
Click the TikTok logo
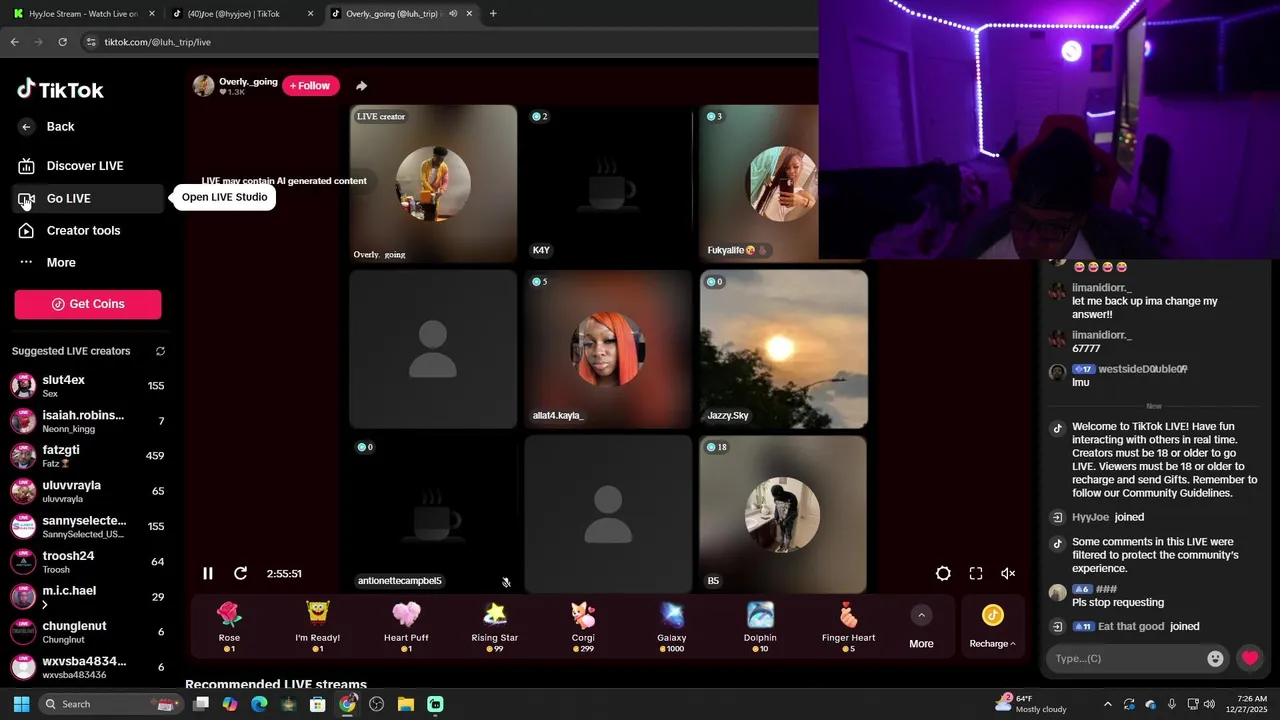tap(60, 90)
